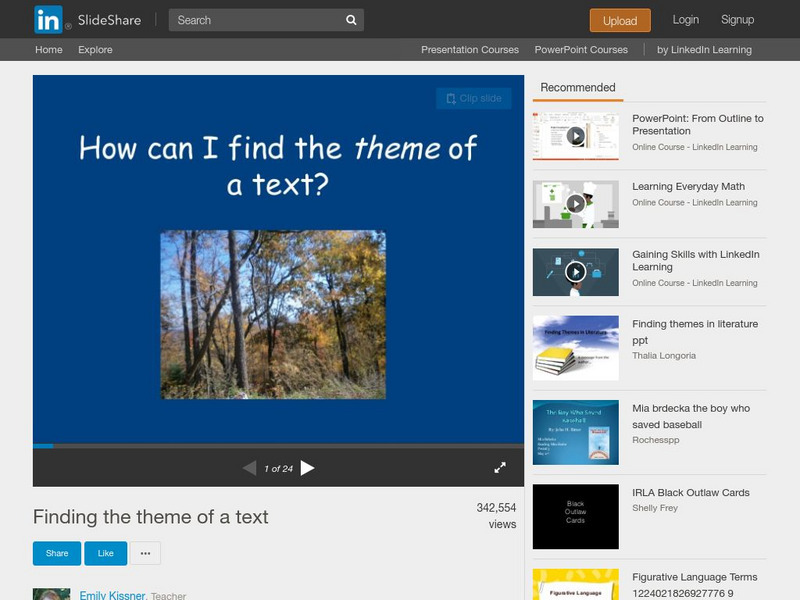The image size is (800, 600).
Task: Open the Explore menu item
Action: 95,50
